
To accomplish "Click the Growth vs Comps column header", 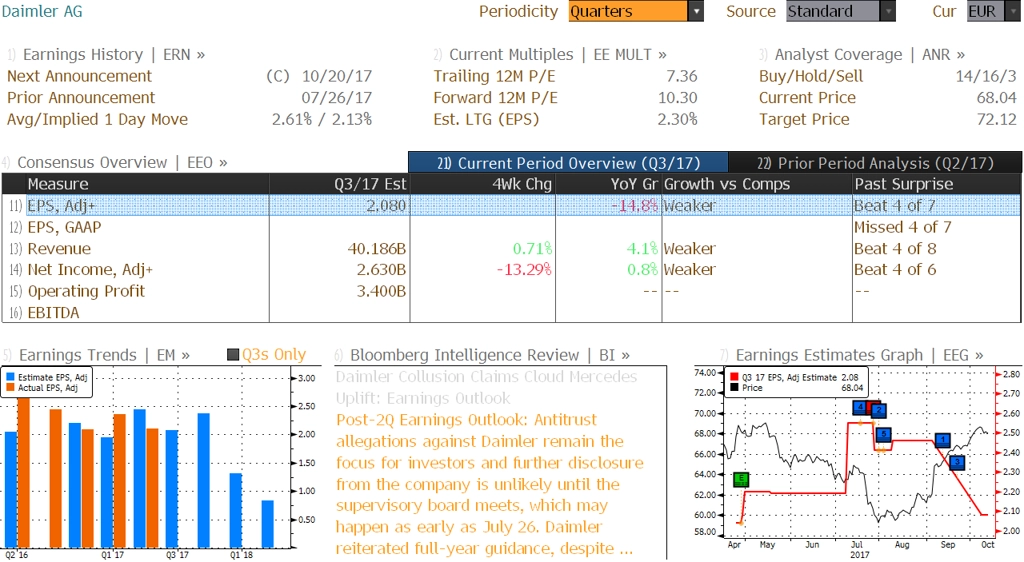I will pyautogui.click(x=757, y=184).
